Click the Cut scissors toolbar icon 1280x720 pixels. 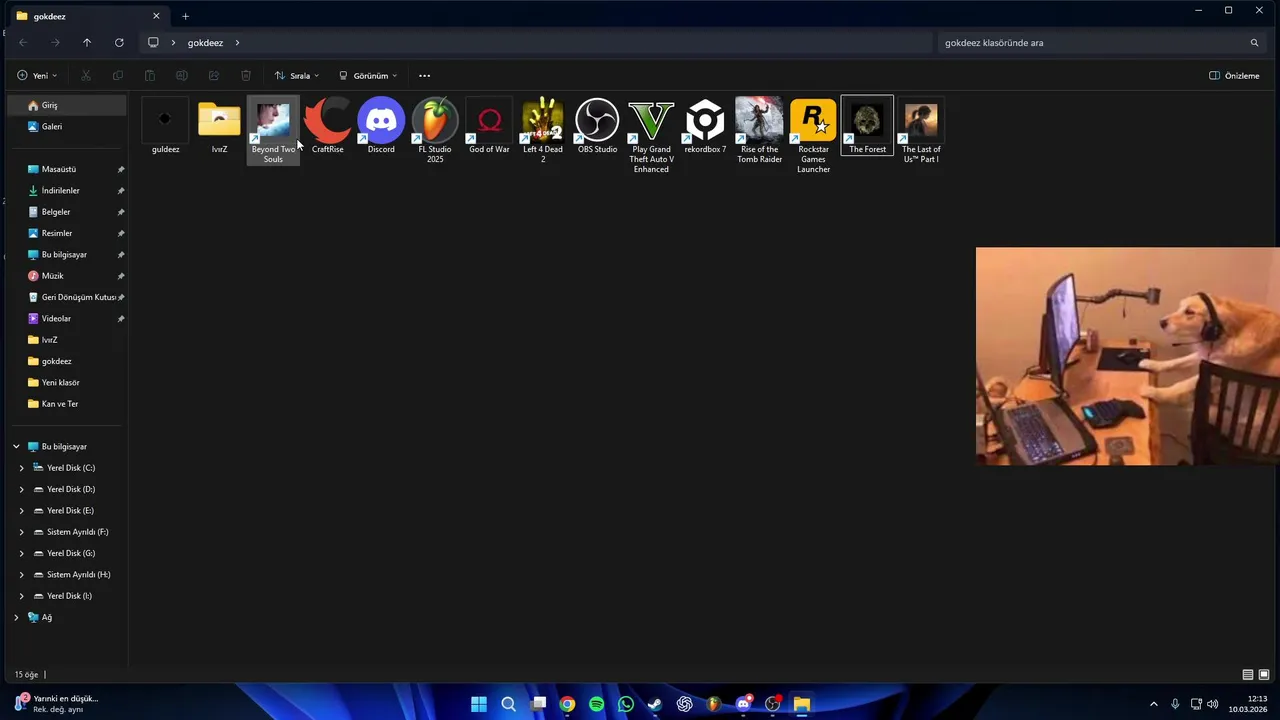click(x=86, y=75)
